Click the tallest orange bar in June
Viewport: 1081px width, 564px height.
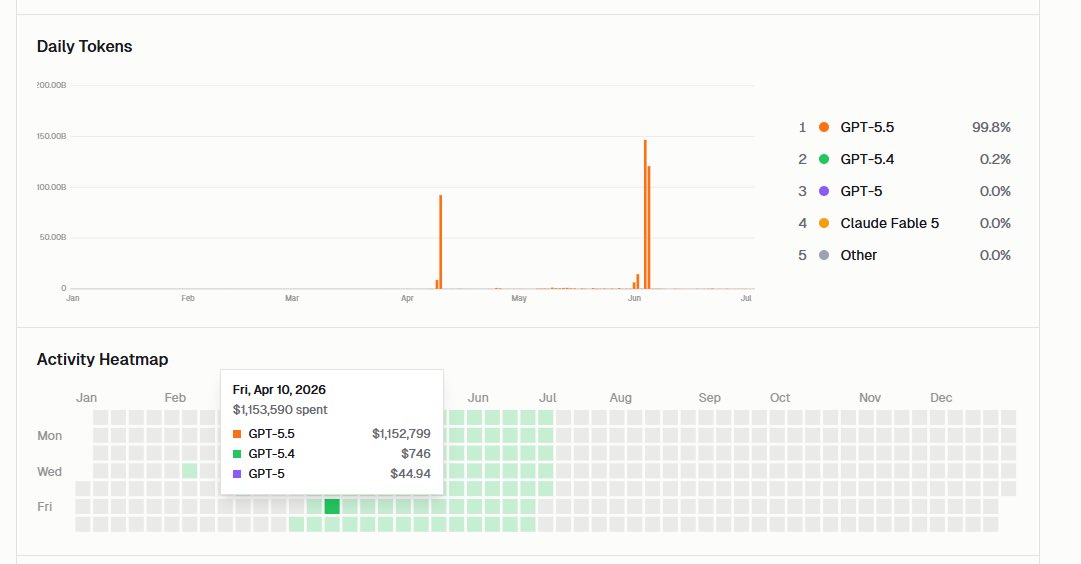[x=645, y=214]
